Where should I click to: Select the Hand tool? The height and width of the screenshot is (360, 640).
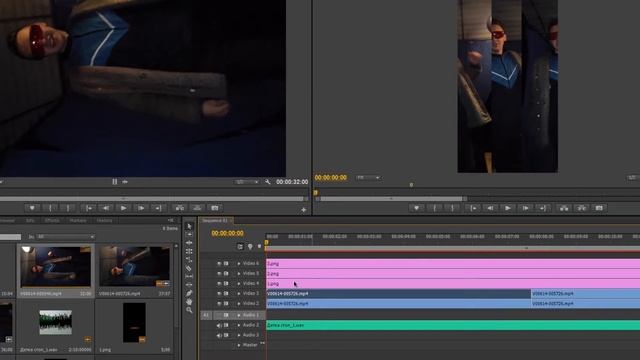[x=189, y=302]
